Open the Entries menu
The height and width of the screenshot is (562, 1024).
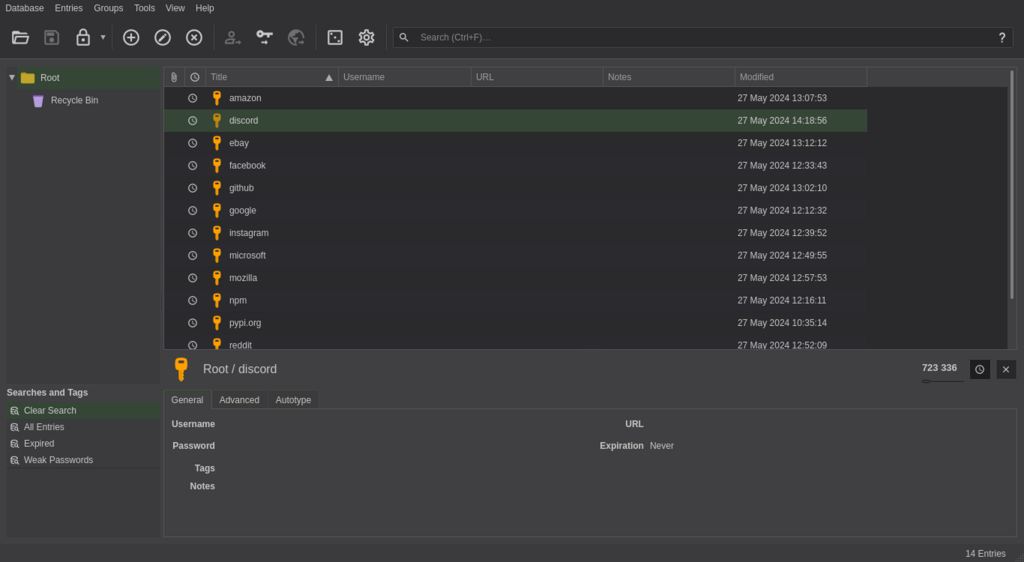point(69,8)
